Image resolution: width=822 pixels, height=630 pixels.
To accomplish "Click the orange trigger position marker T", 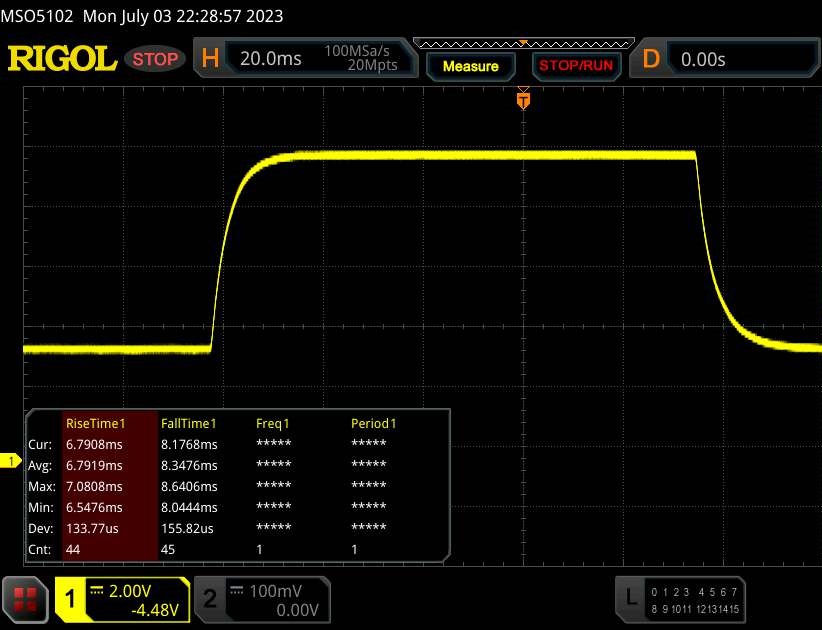I will 522,99.
